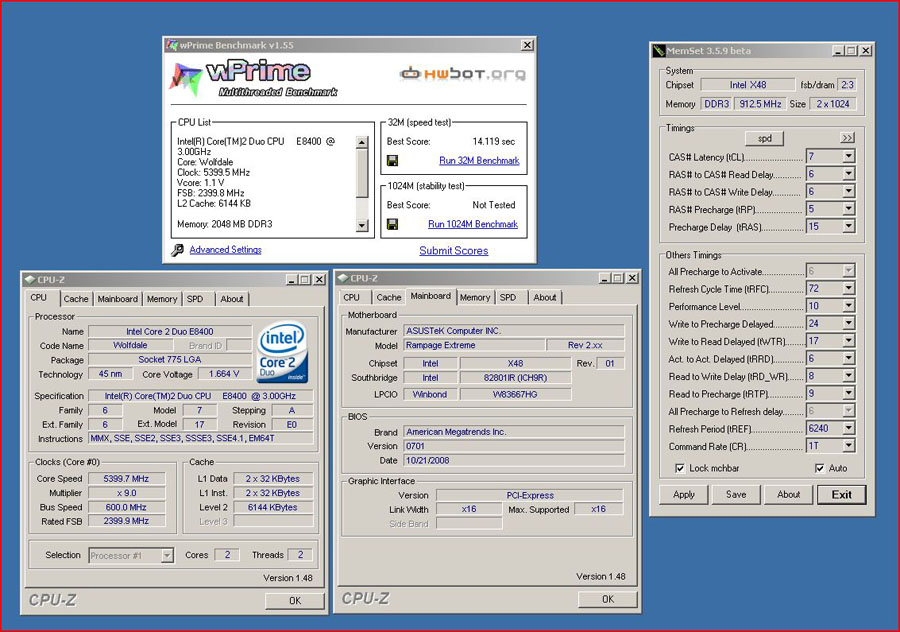Open the RAS# Precharge (tRP) dropdown
Viewport: 900px width, 632px height.
point(848,209)
